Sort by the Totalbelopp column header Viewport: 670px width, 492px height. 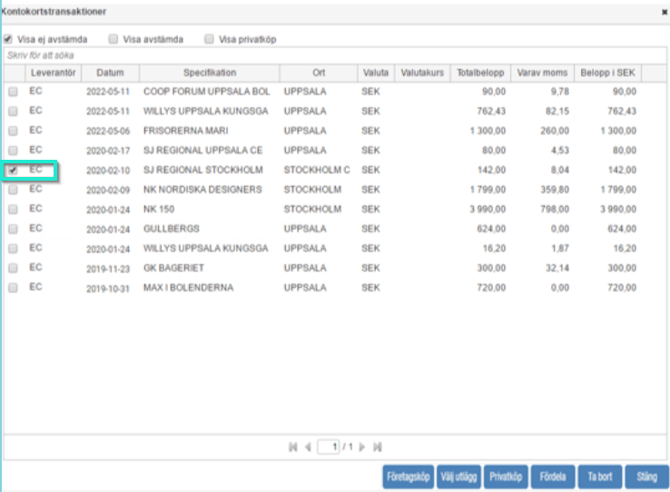(481, 73)
